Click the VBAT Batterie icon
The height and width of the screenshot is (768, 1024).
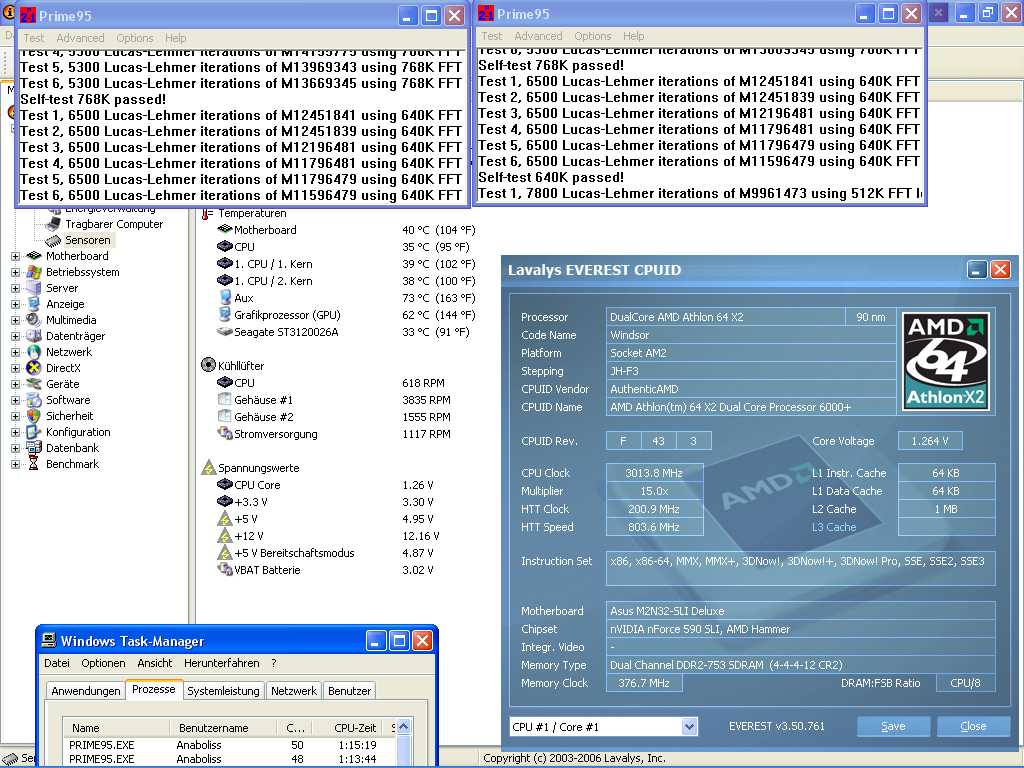coord(225,569)
